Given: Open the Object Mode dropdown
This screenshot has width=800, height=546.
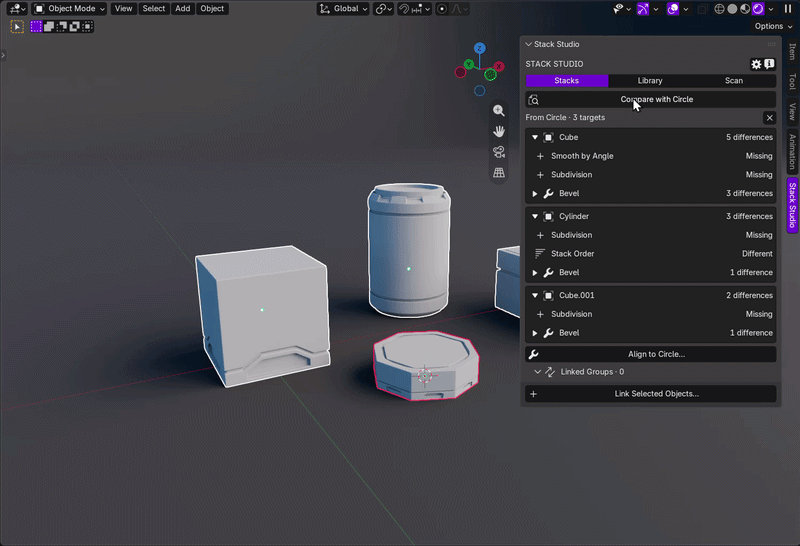Looking at the screenshot, I should (x=69, y=9).
